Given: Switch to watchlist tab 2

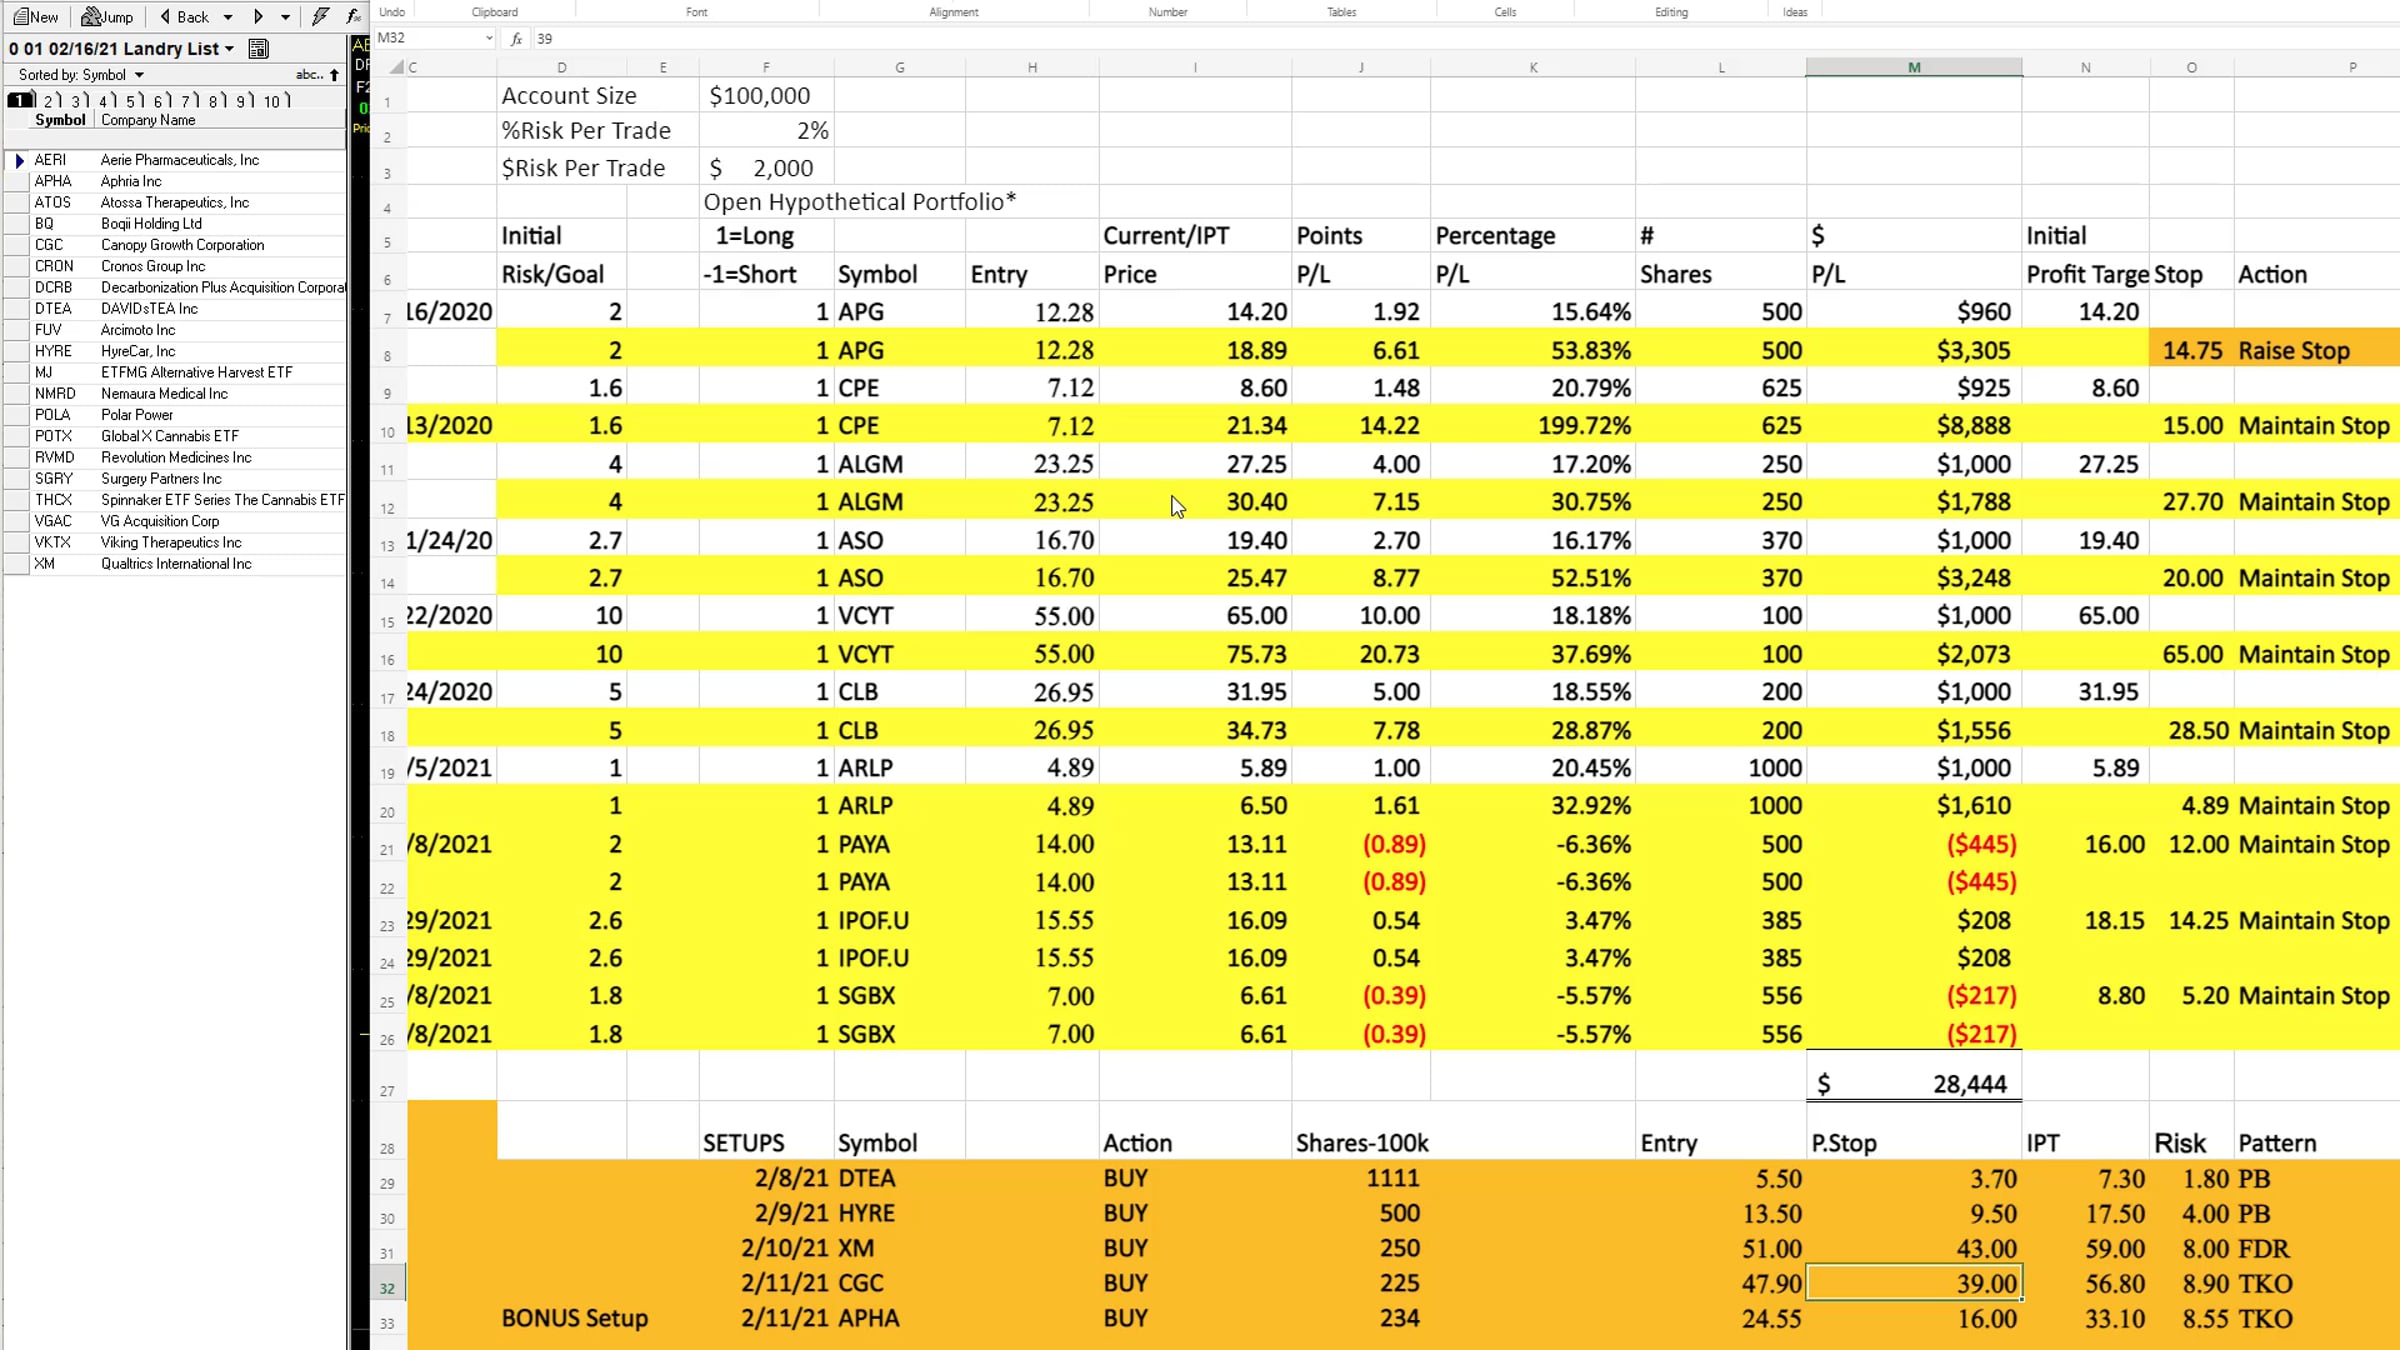Looking at the screenshot, I should point(49,100).
